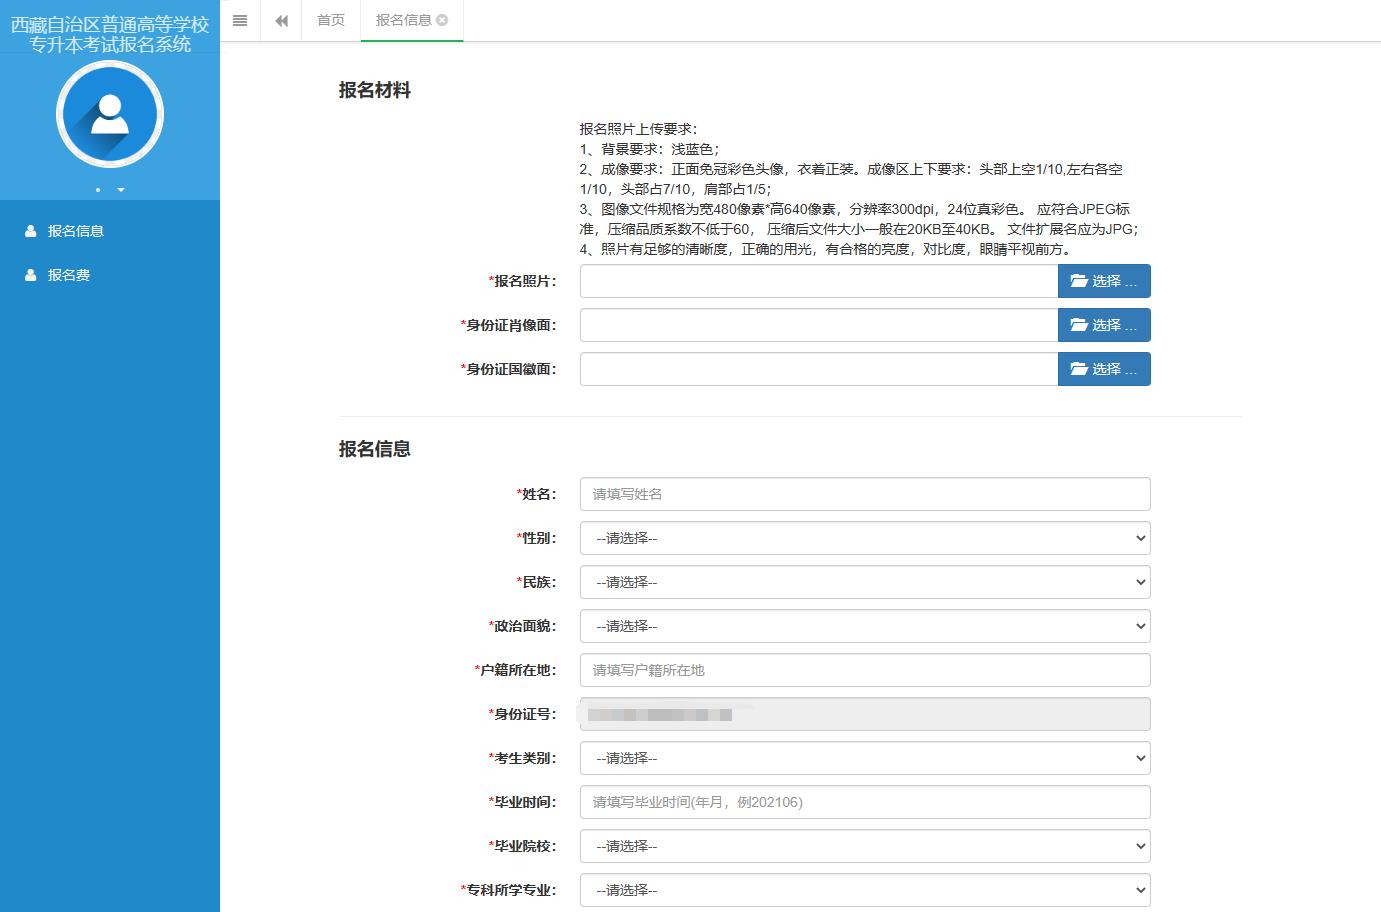Click 选择 button for 报名照片 upload

coord(1104,281)
